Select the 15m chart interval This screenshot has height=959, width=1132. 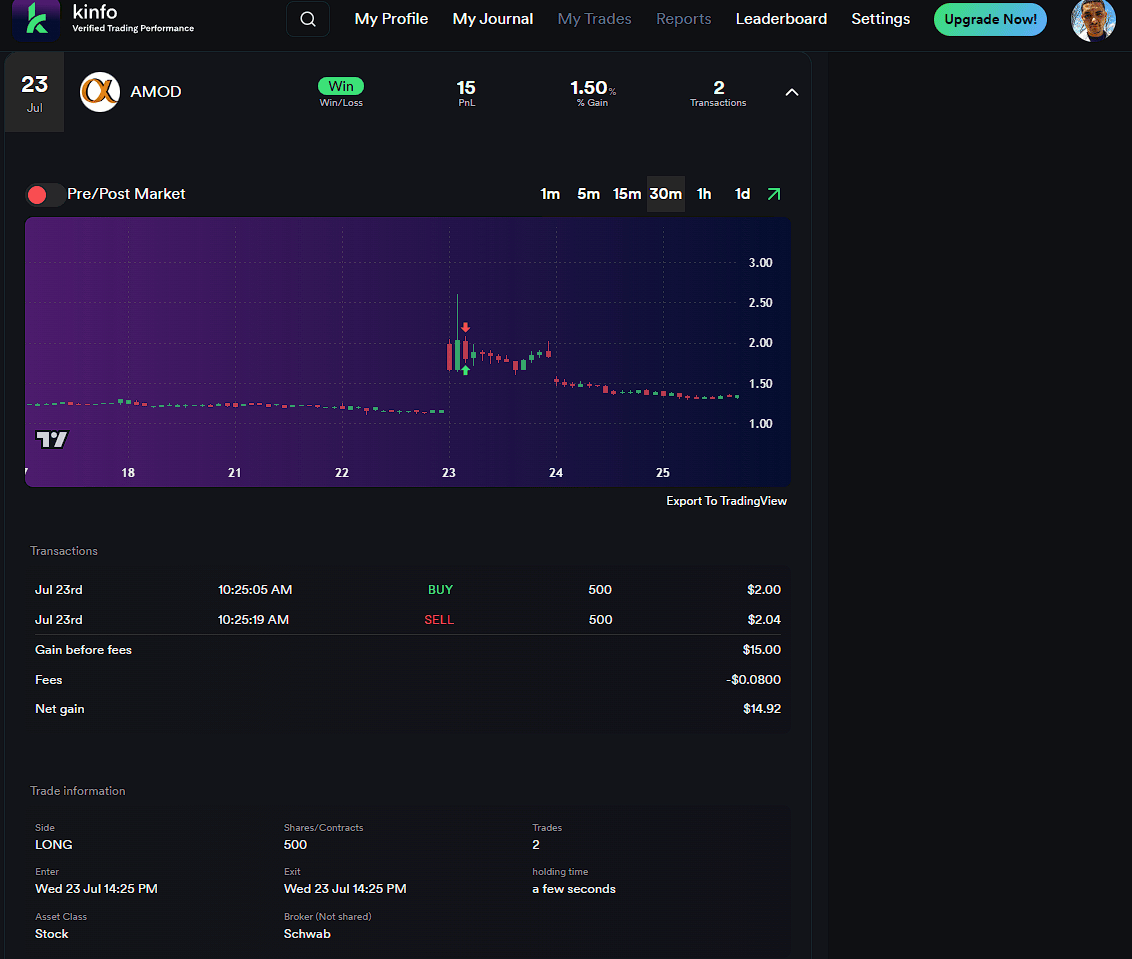click(627, 194)
